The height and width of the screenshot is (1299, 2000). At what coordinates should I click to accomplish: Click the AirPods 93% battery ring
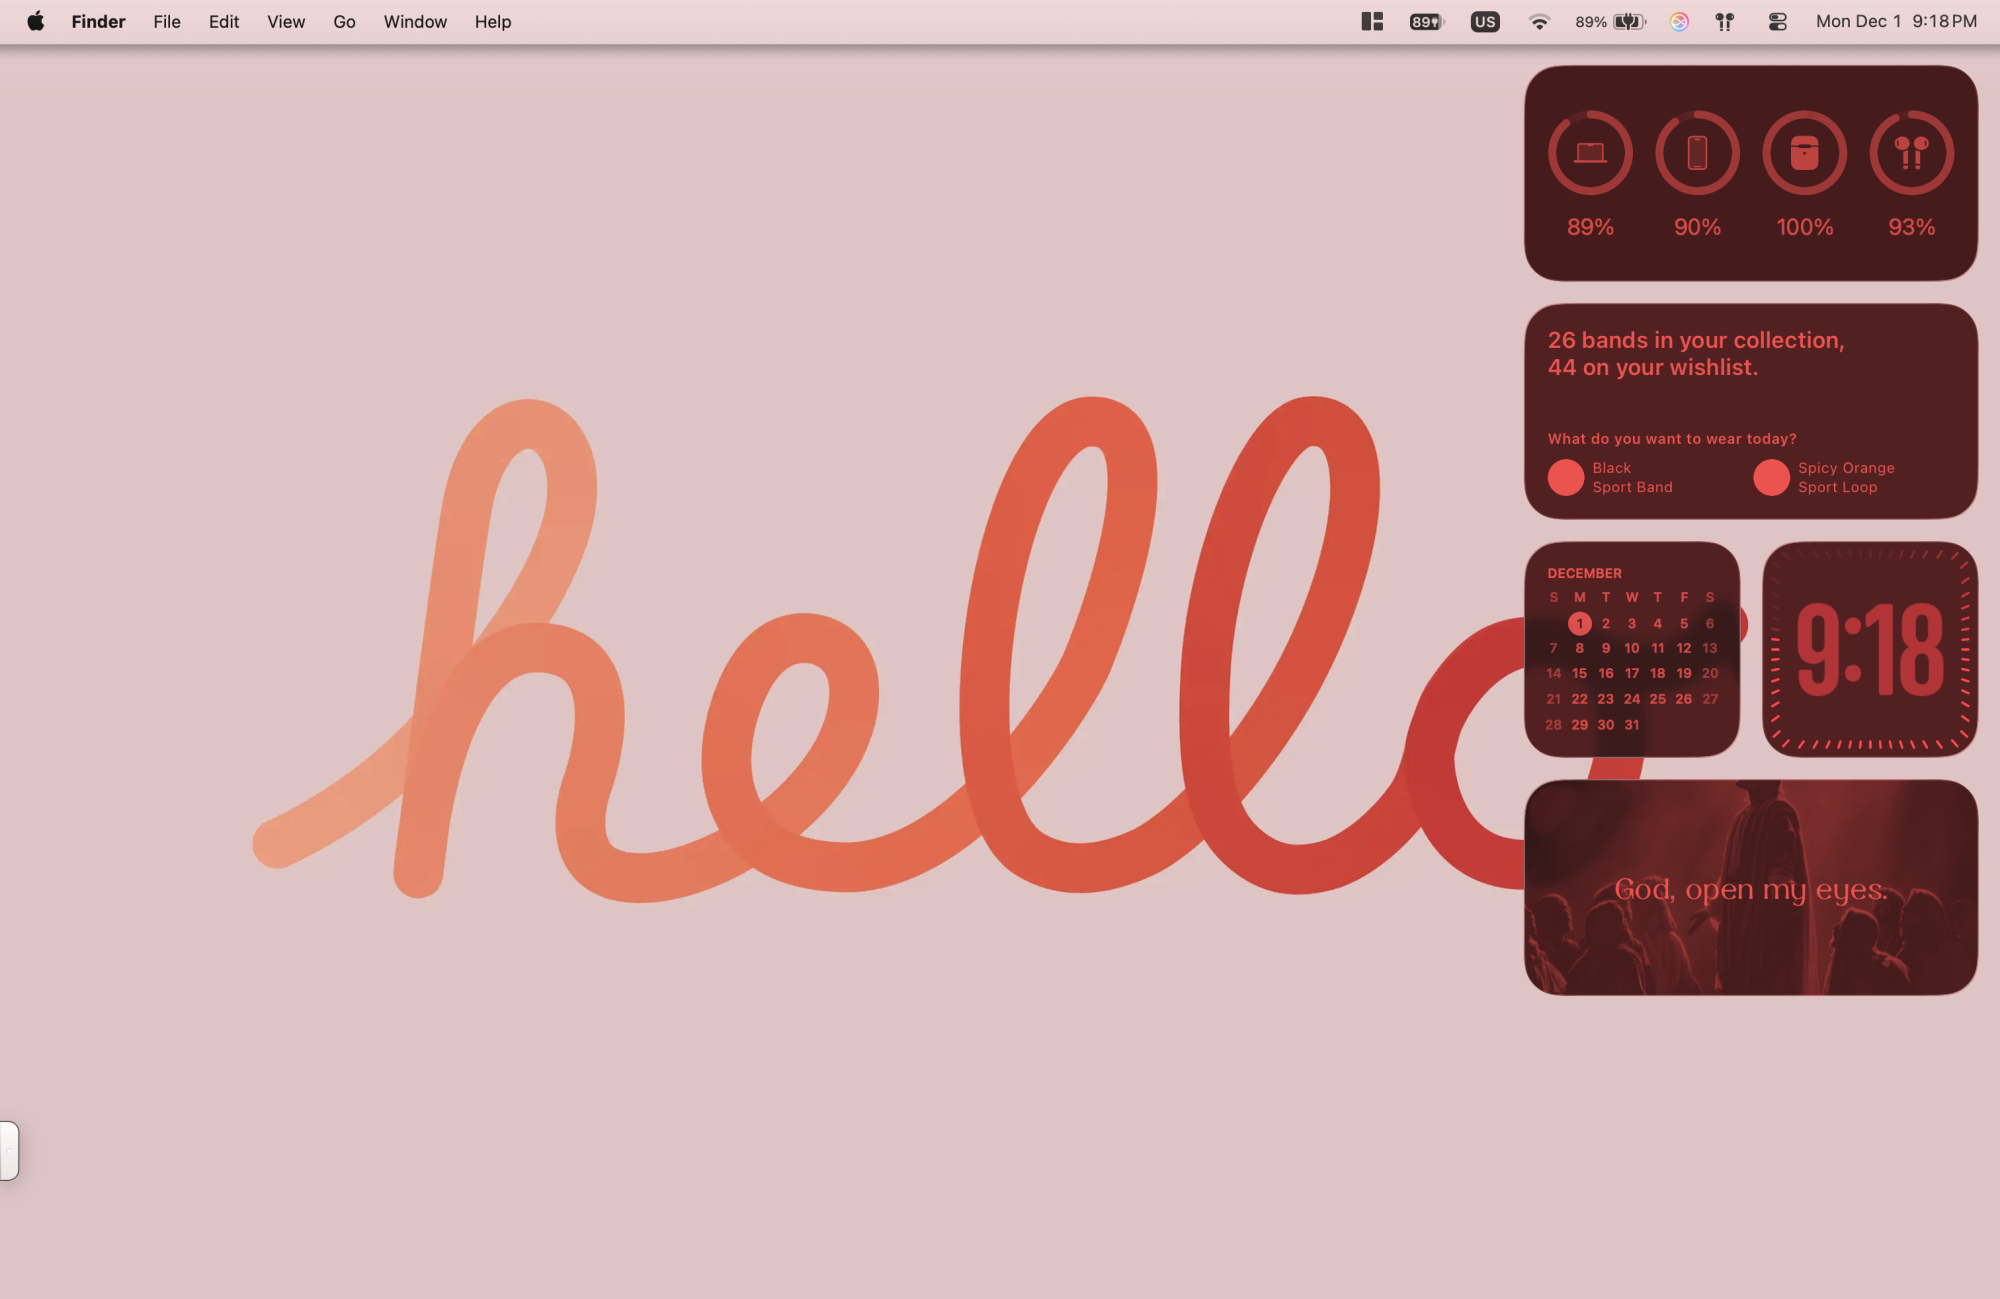(x=1911, y=153)
